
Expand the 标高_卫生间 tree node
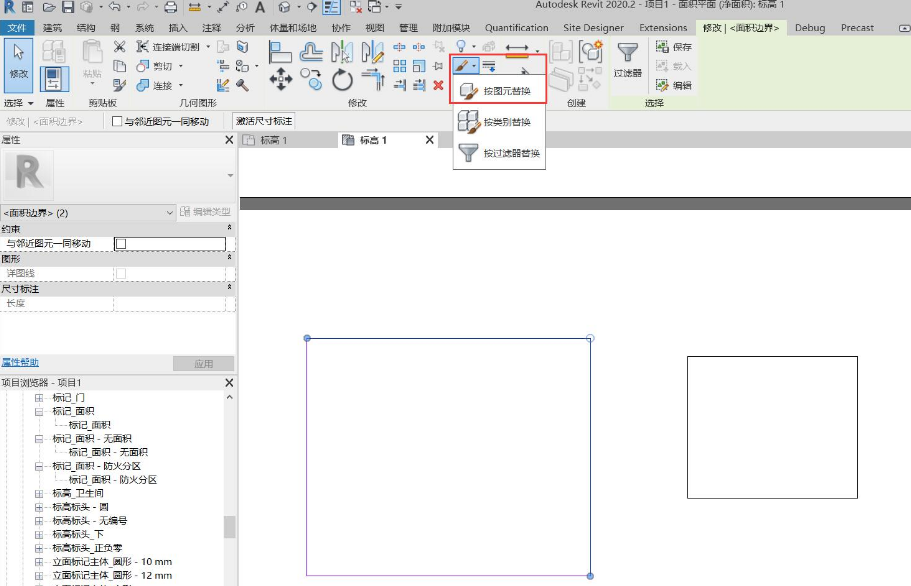39,494
